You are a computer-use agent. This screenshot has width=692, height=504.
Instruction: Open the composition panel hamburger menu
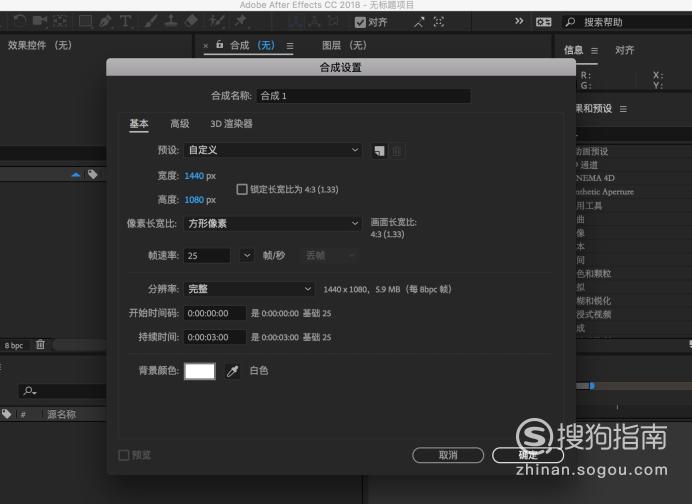pyautogui.click(x=290, y=45)
